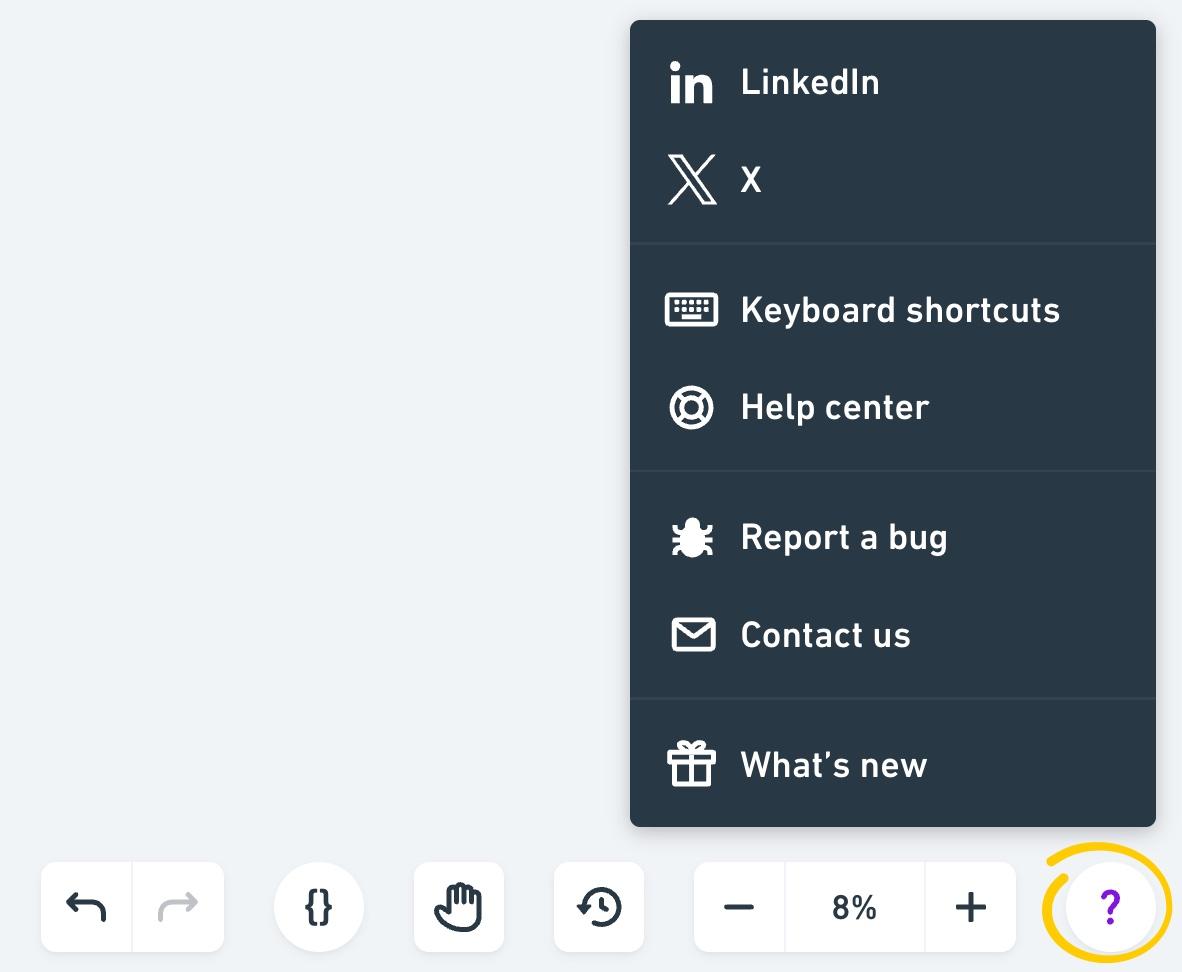Click the undo arrow button
The height and width of the screenshot is (972, 1182).
coord(86,907)
